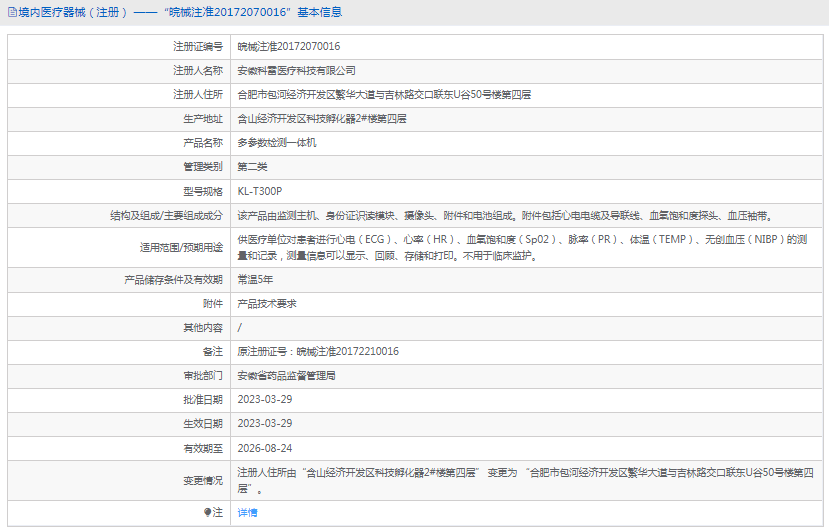Click the 产品名称 label
The width and height of the screenshot is (829, 530).
click(203, 143)
